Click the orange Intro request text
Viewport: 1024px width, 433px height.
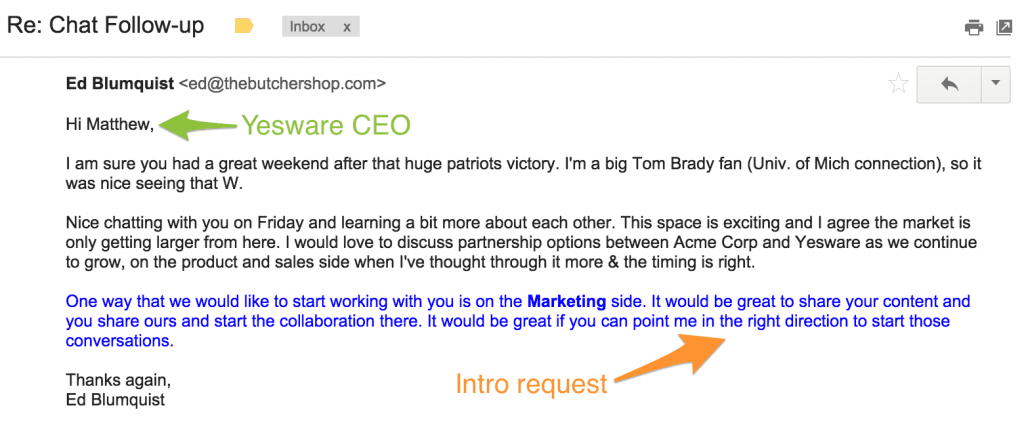[531, 384]
